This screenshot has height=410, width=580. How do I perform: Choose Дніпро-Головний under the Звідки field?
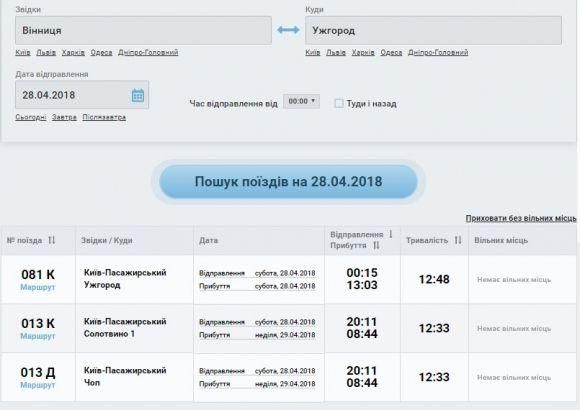(148, 53)
